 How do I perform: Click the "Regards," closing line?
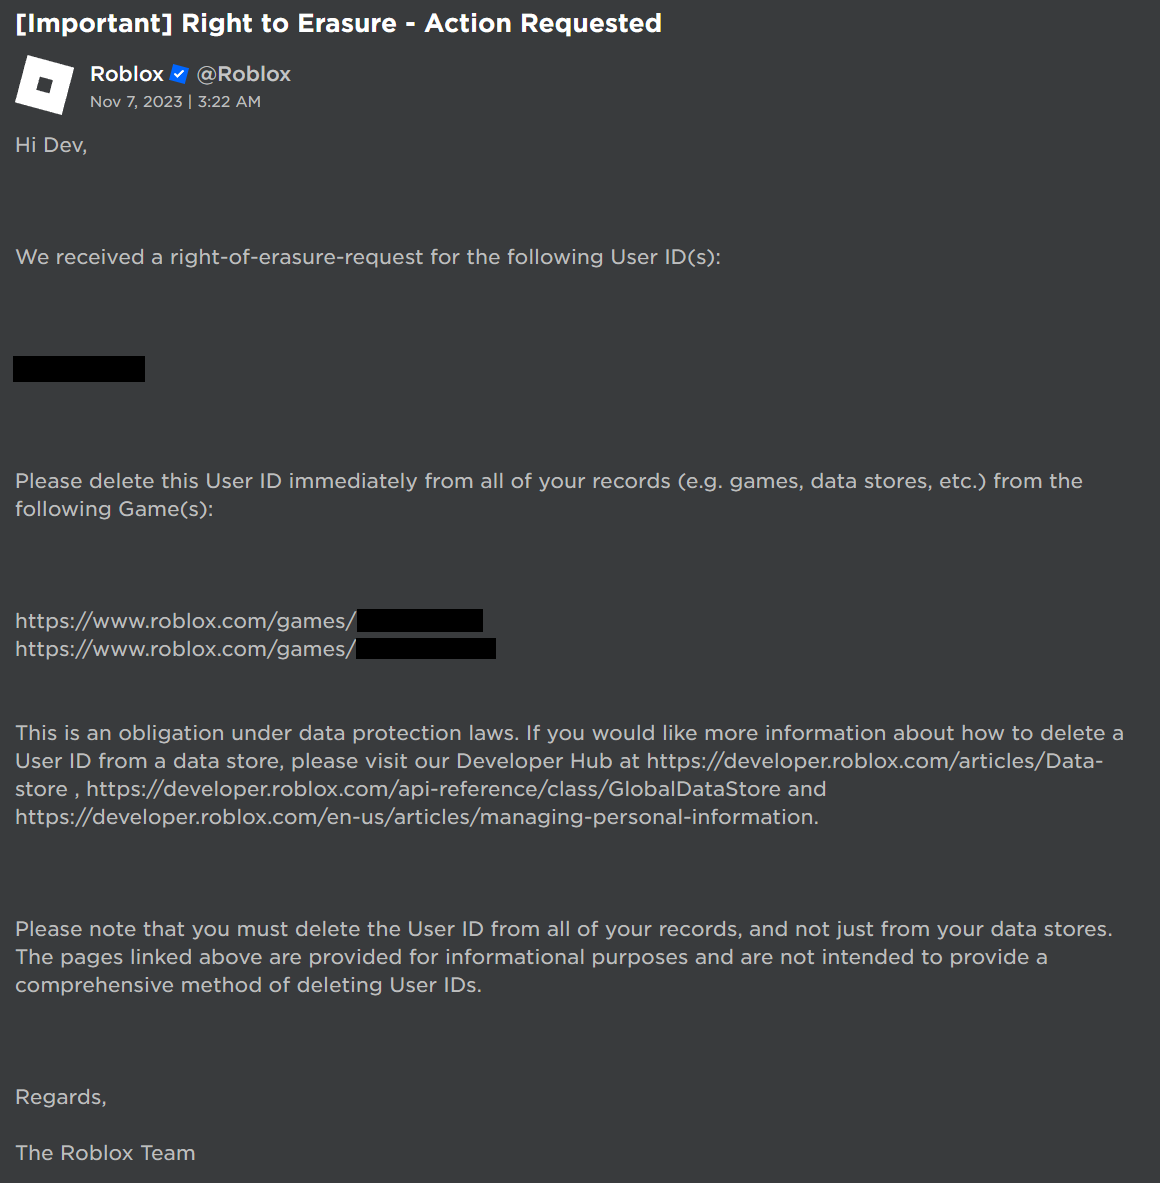tap(60, 1097)
